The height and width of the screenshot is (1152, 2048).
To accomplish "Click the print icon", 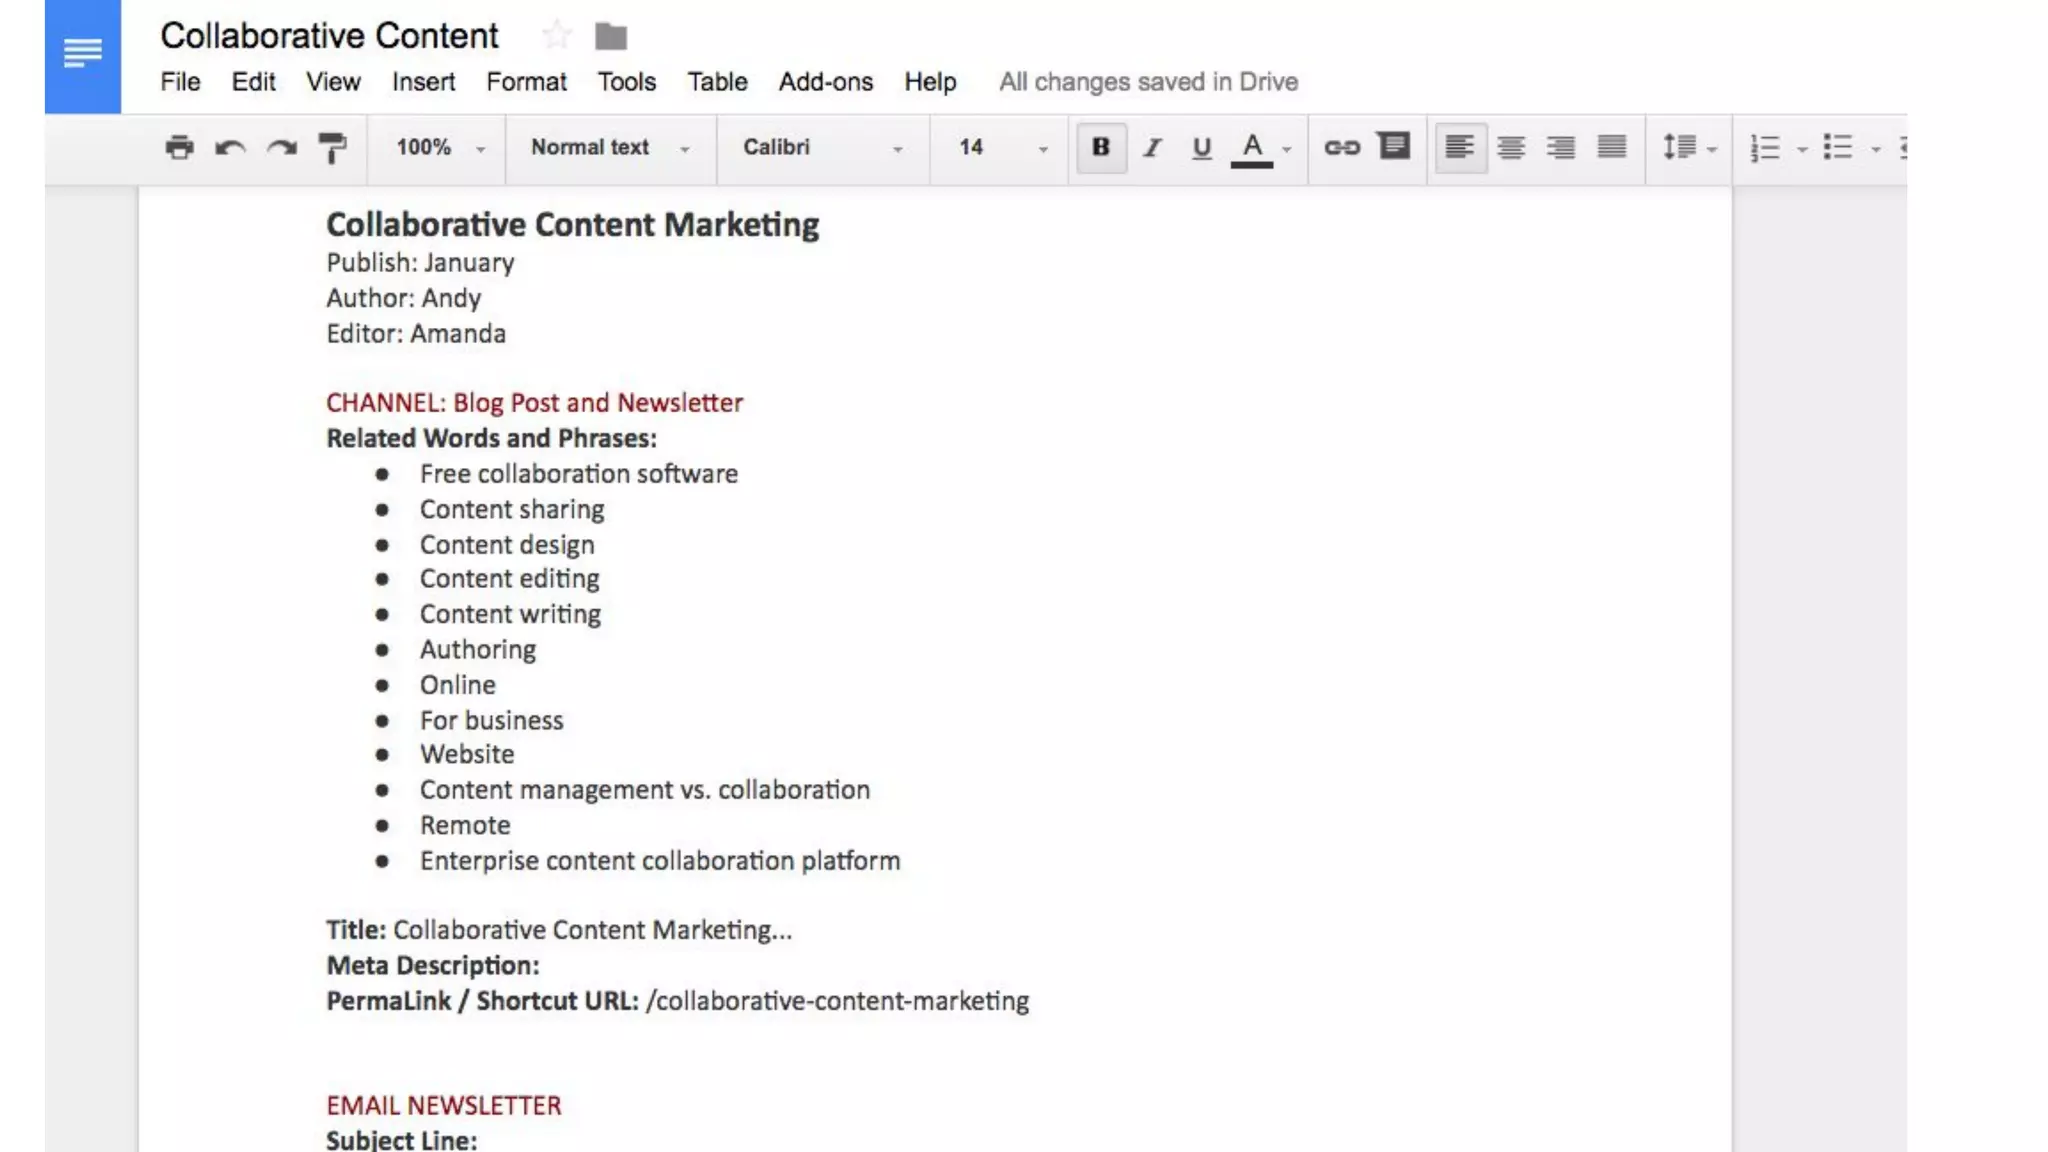I will (x=179, y=148).
